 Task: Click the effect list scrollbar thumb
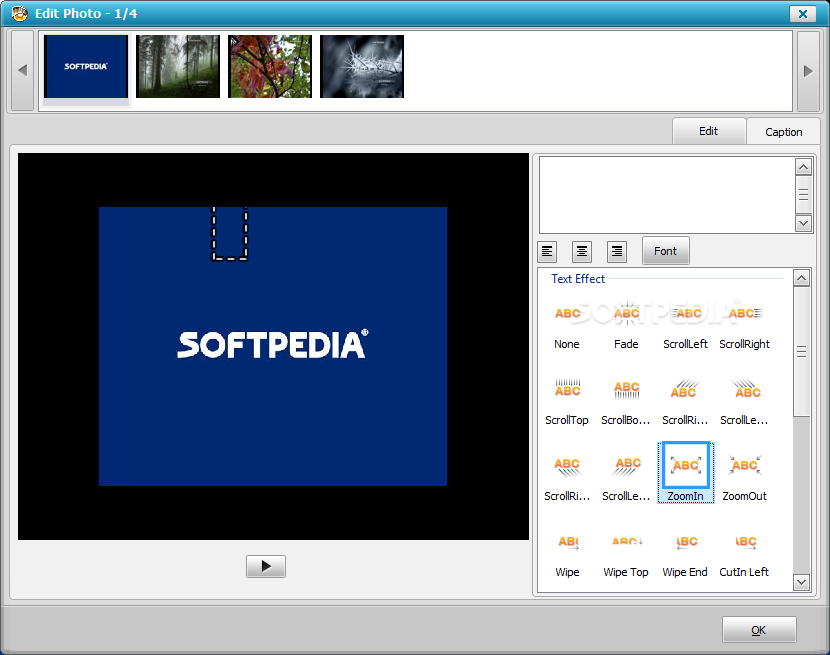[801, 352]
